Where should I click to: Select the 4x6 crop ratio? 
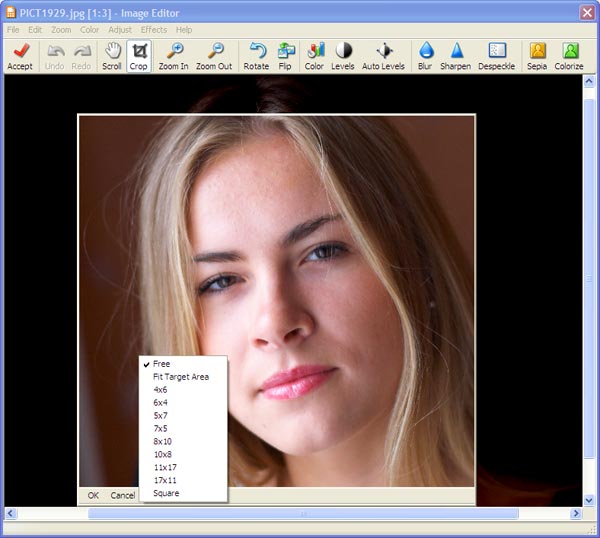pyautogui.click(x=183, y=390)
